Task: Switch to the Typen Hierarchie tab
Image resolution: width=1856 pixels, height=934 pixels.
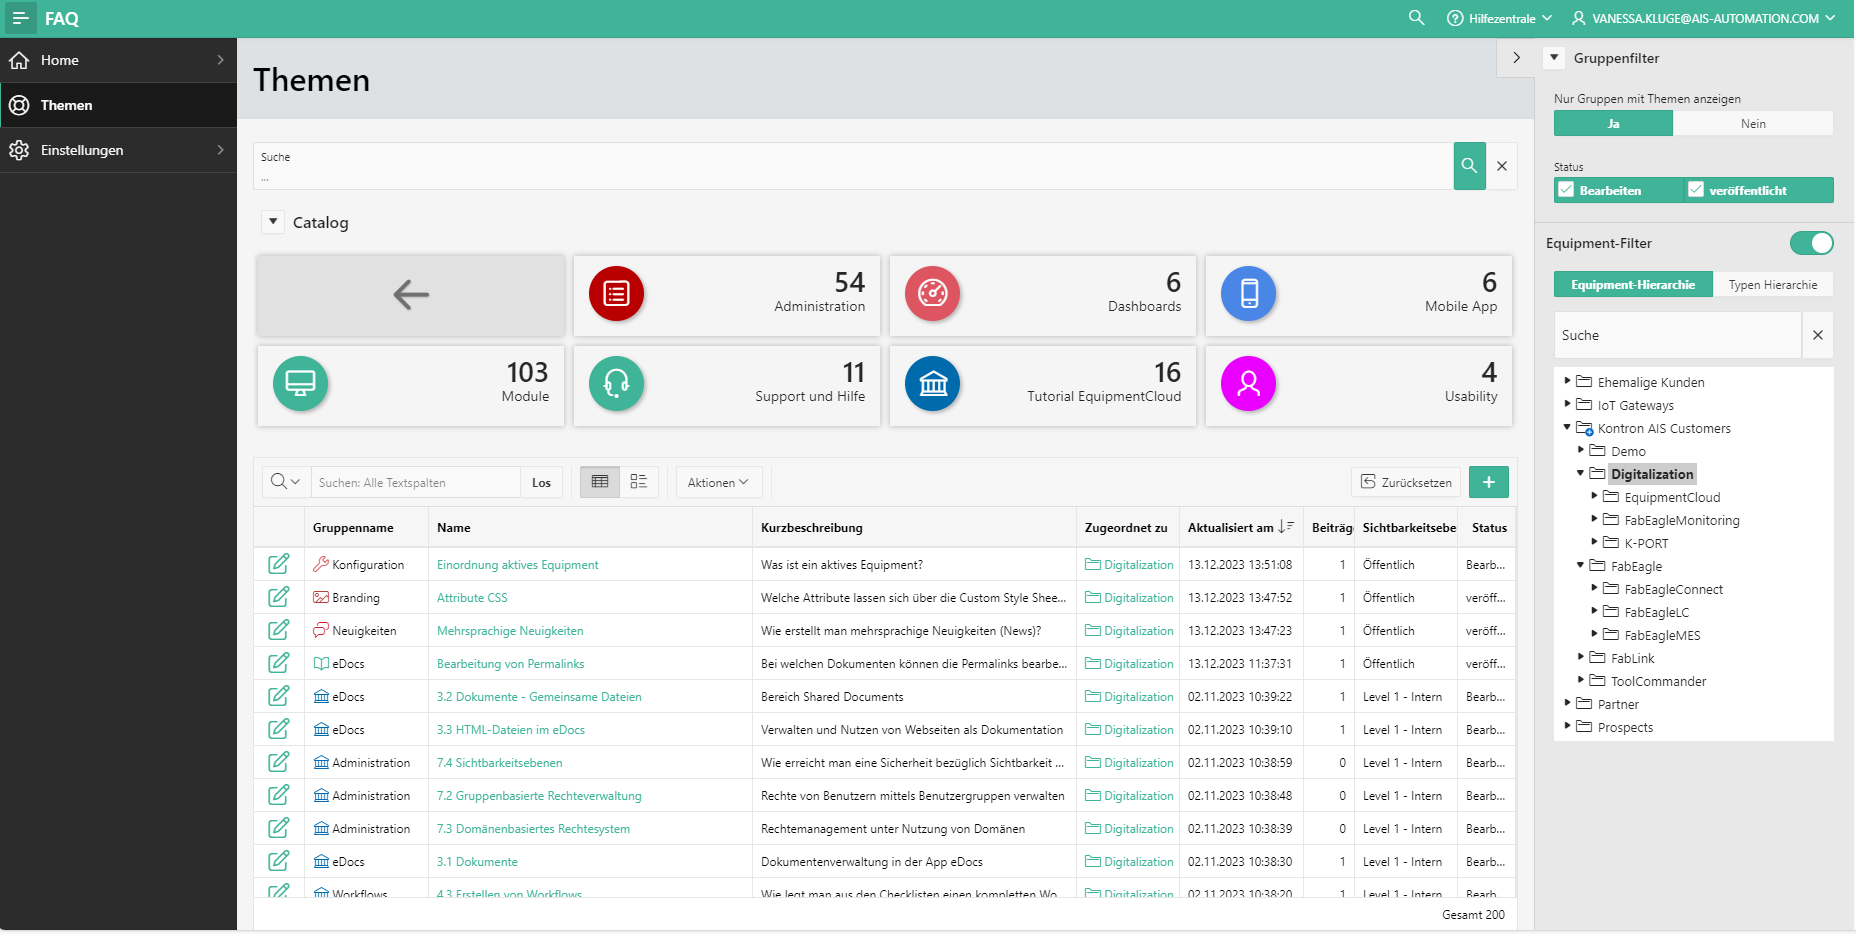Action: 1773,285
